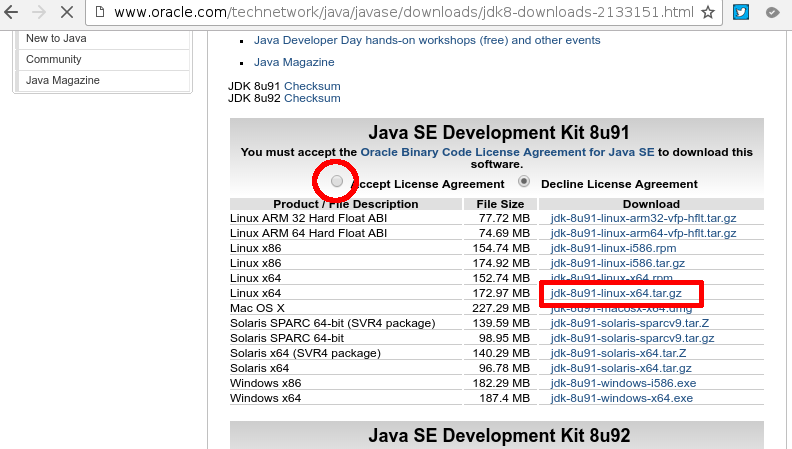The image size is (792, 449).
Task: Download jdk-8u91-linux-arm64-vfp-hflt.tar.gz
Action: tap(643, 233)
